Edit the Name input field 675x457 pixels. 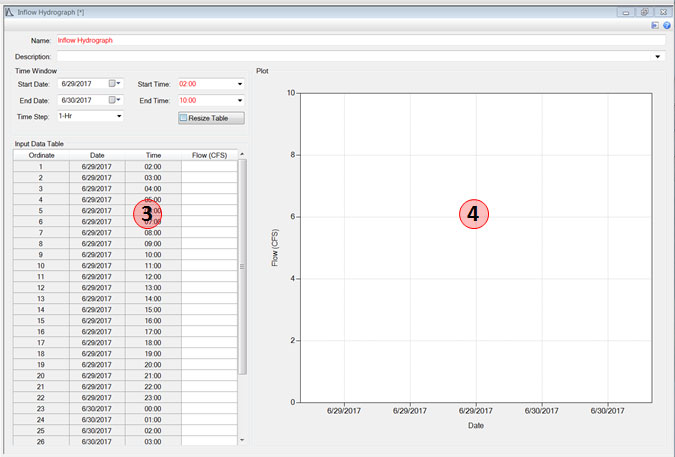tap(361, 40)
